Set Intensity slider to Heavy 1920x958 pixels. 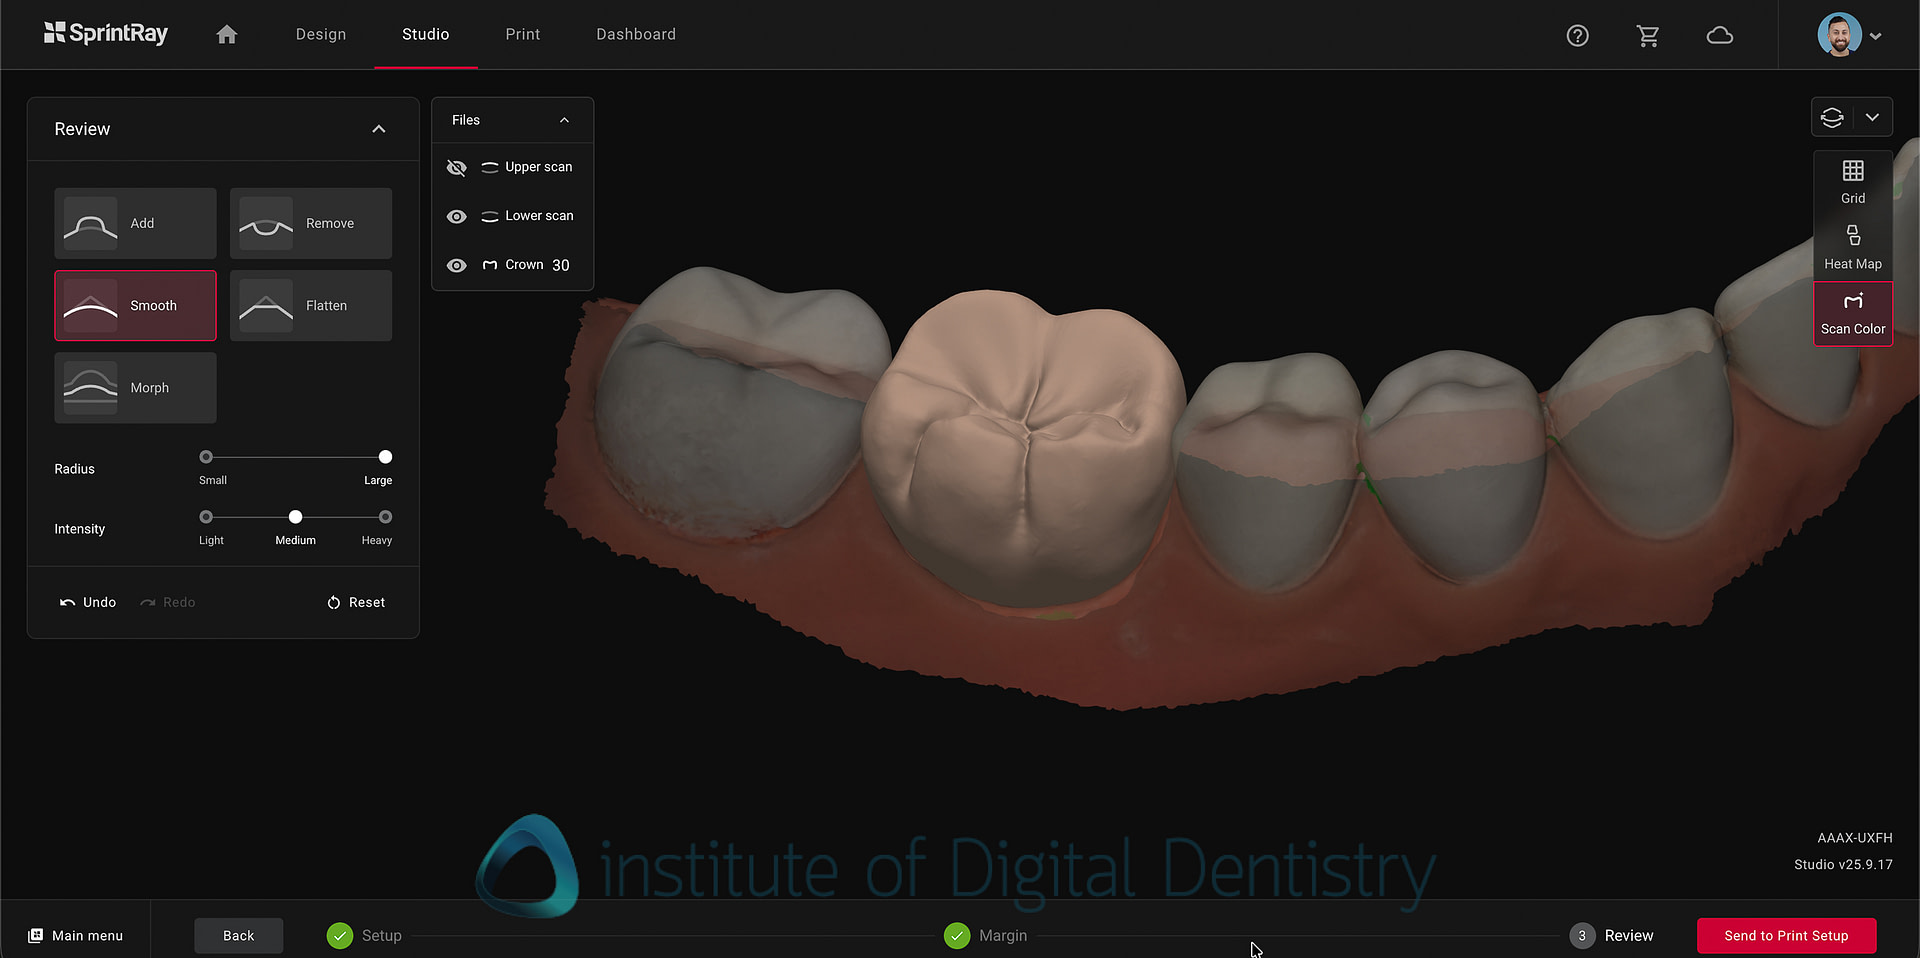(385, 517)
